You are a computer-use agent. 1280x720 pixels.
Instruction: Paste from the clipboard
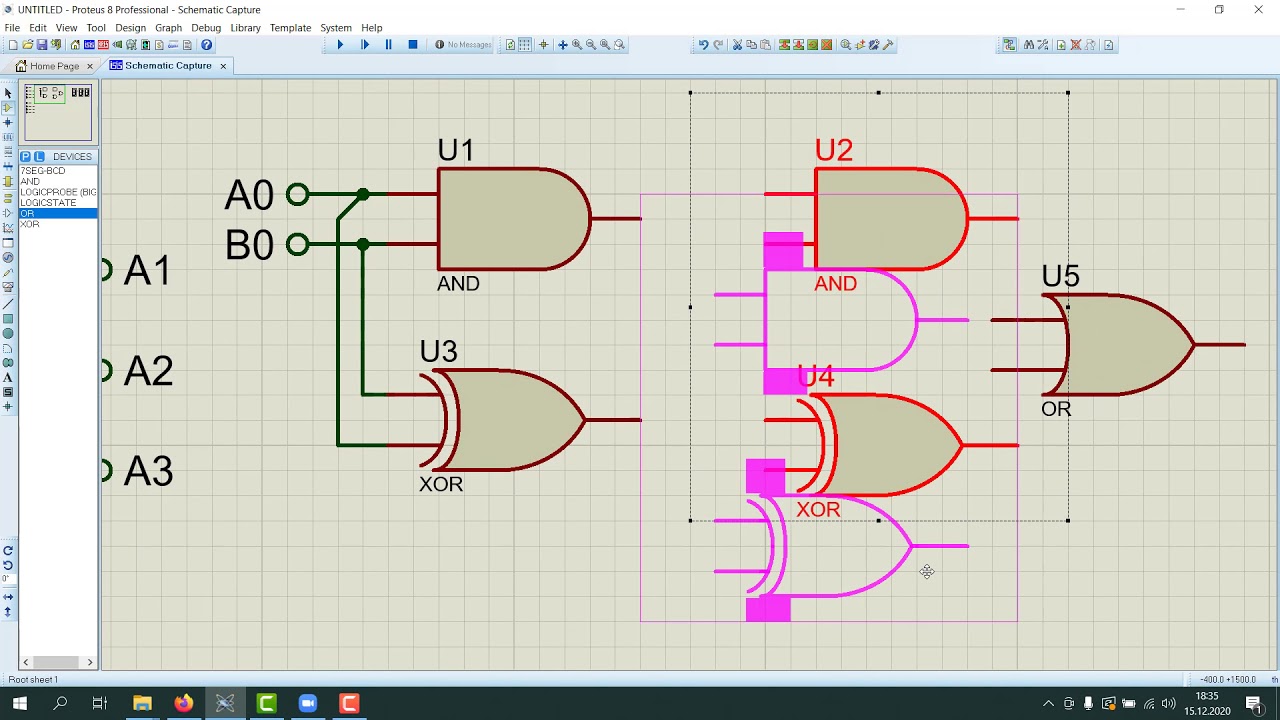tap(766, 45)
